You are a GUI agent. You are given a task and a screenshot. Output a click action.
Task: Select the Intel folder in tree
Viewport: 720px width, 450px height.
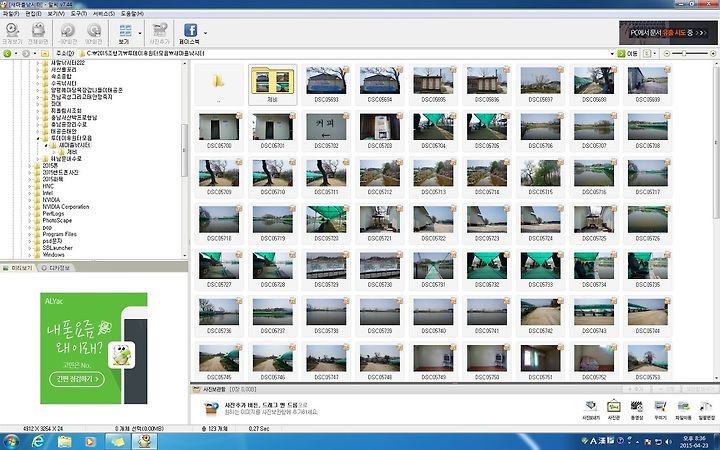tap(48, 193)
